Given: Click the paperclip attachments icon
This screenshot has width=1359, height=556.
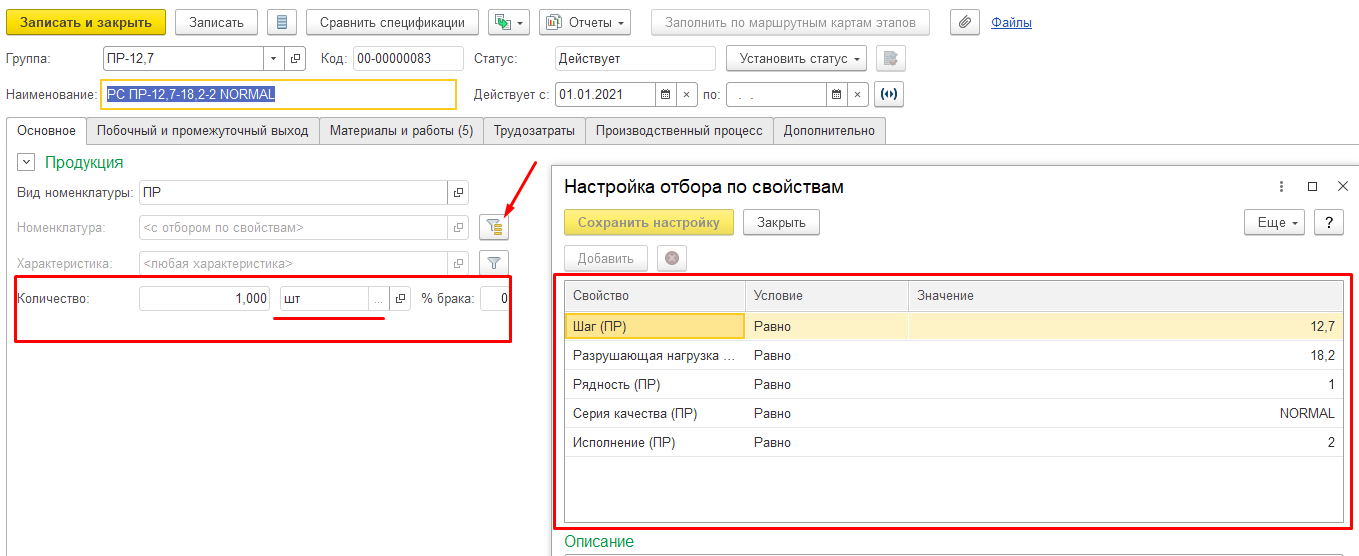Looking at the screenshot, I should point(964,22).
